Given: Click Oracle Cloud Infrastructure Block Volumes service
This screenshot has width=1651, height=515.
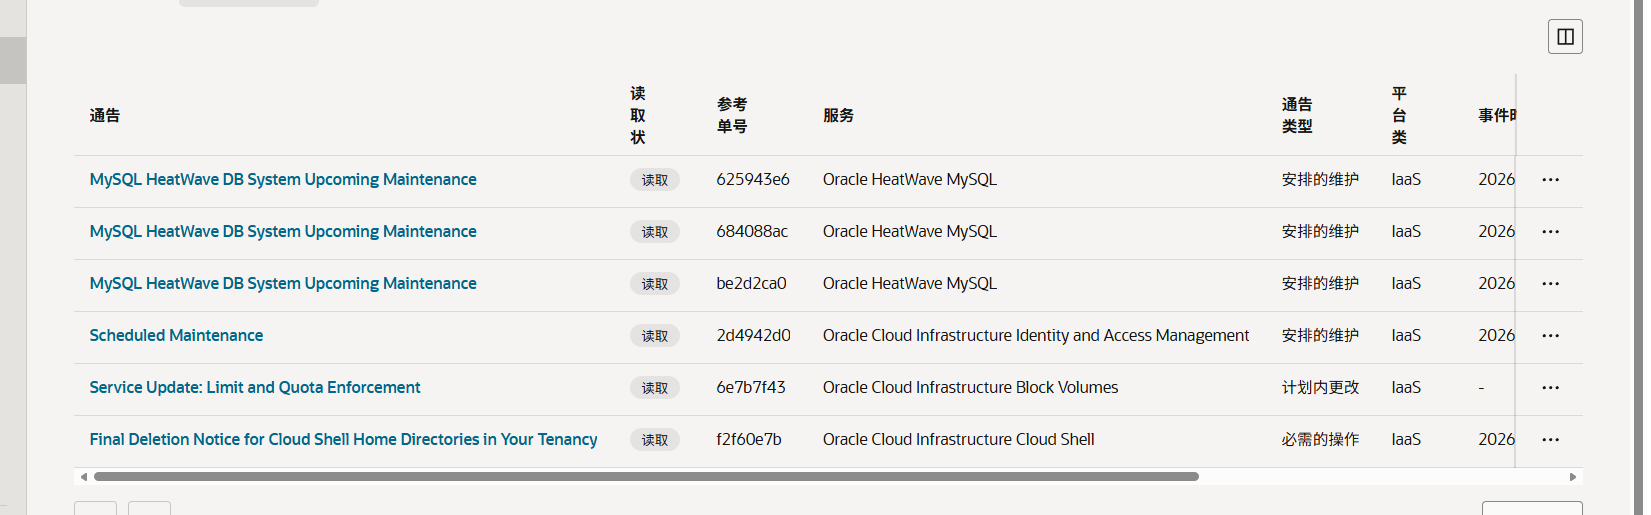Looking at the screenshot, I should point(970,388).
